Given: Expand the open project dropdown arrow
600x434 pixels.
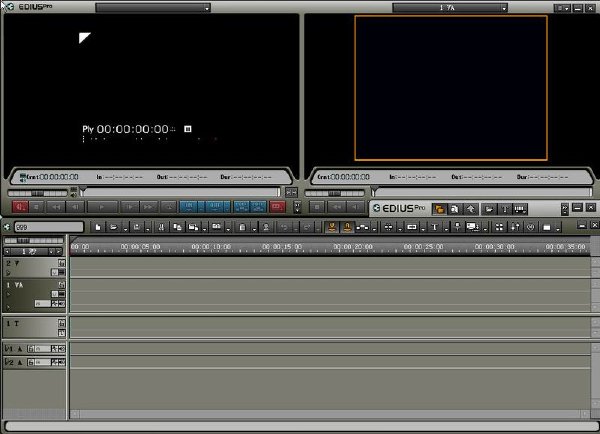Looking at the screenshot, I should (126, 228).
